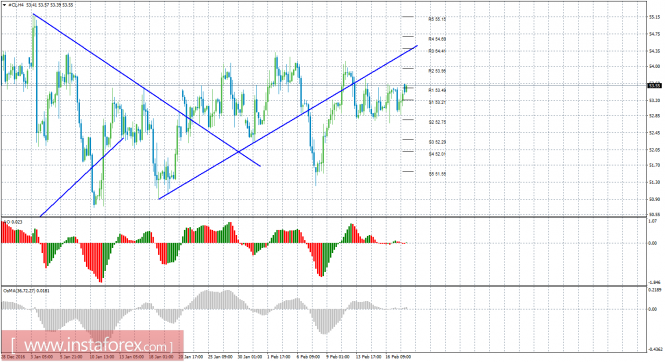Click the separator between AO and OsMA panels
Image resolution: width=665 pixels, height=362 pixels.
click(x=324, y=286)
